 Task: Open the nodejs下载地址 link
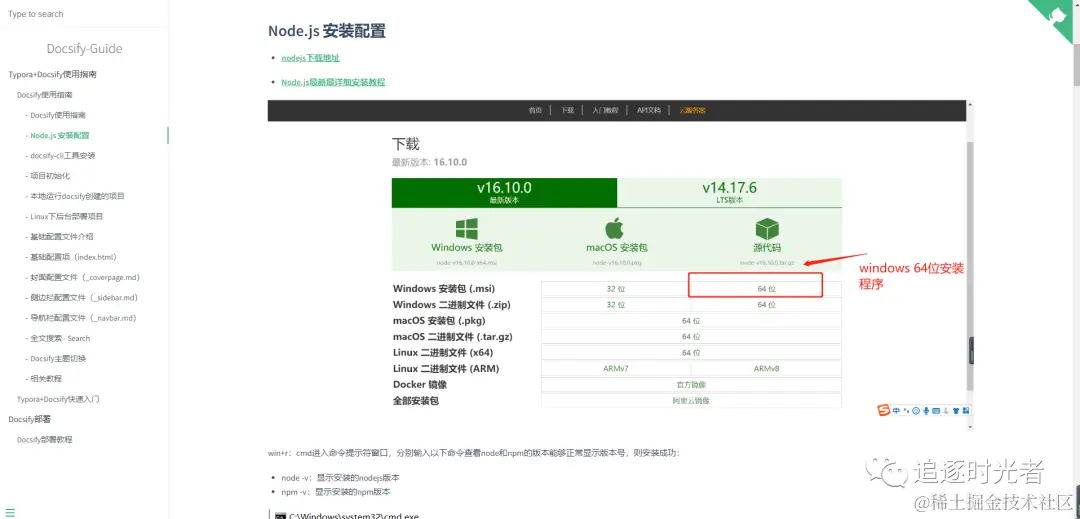[310, 59]
